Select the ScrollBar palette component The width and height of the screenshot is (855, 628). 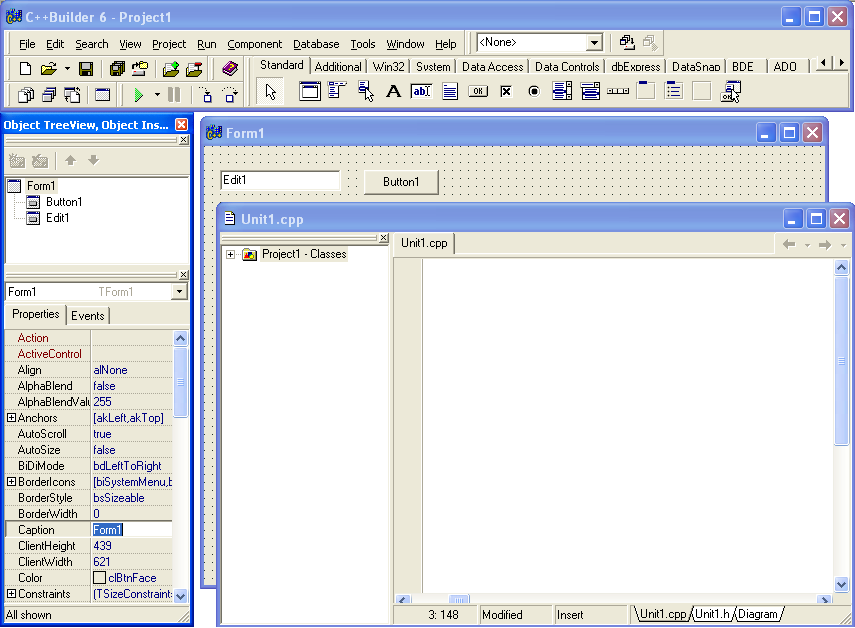(x=618, y=91)
